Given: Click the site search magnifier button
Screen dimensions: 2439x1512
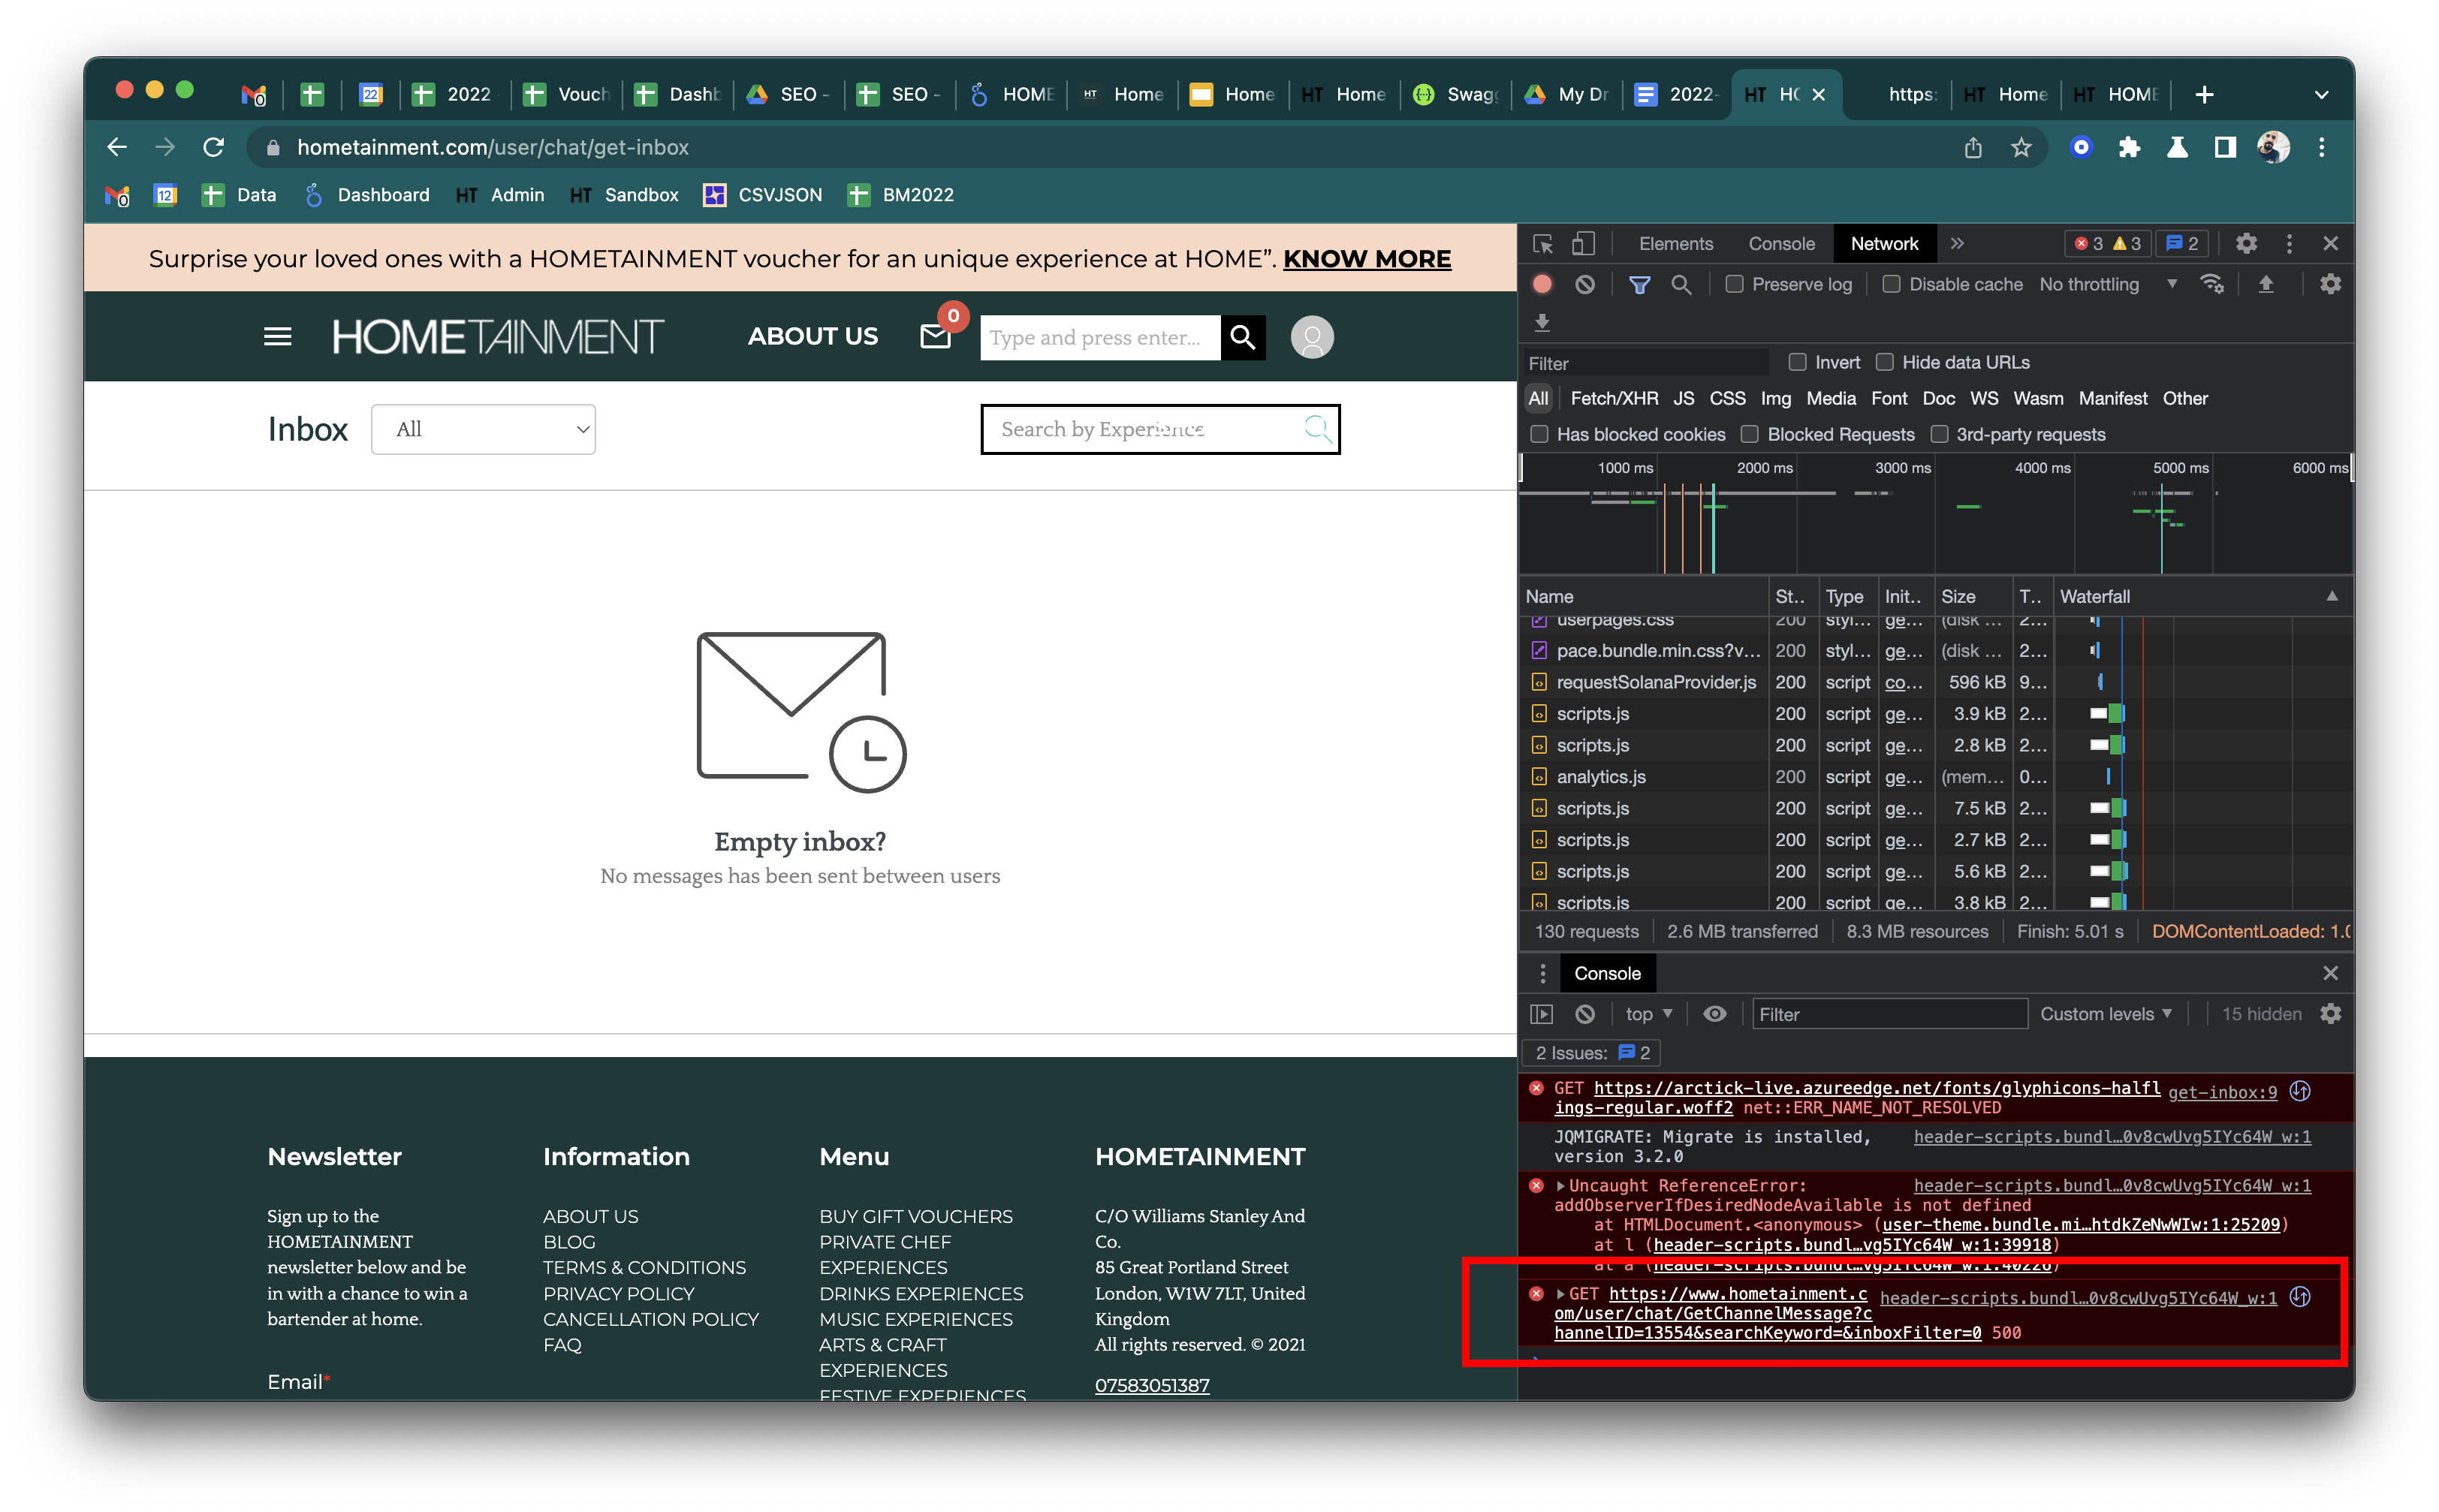Looking at the screenshot, I should [1243, 337].
